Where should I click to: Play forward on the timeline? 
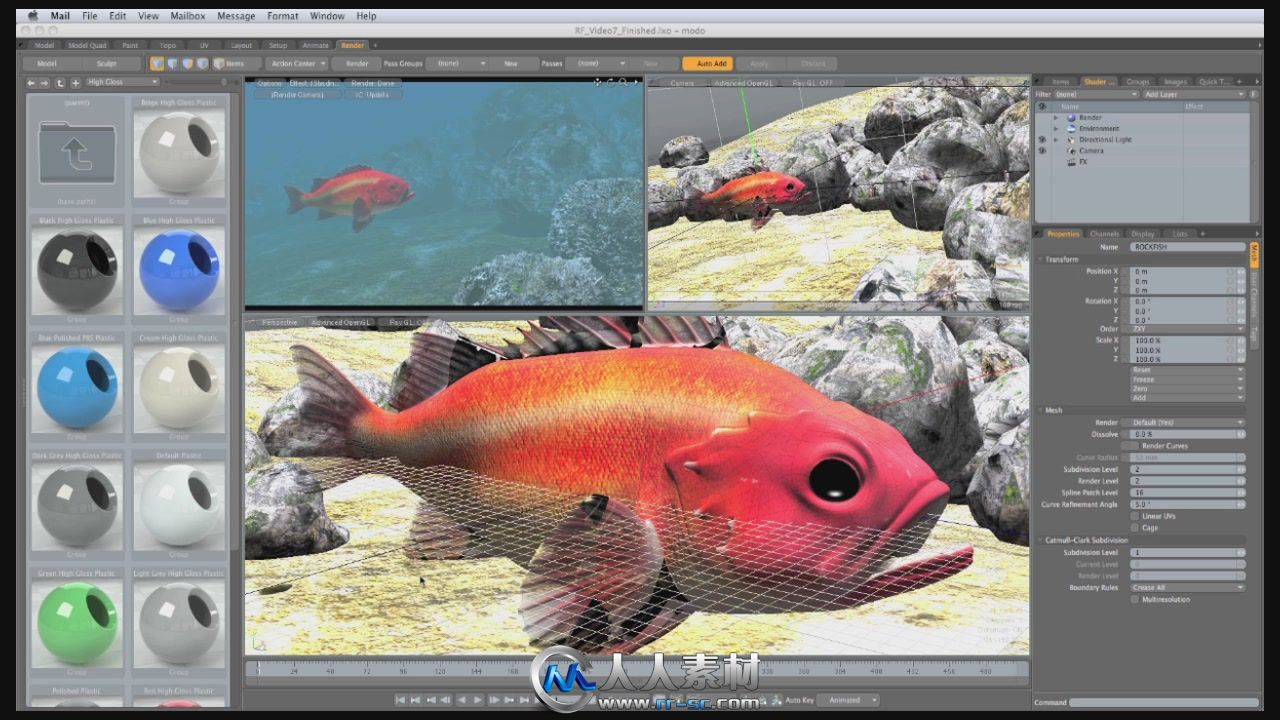tap(478, 700)
